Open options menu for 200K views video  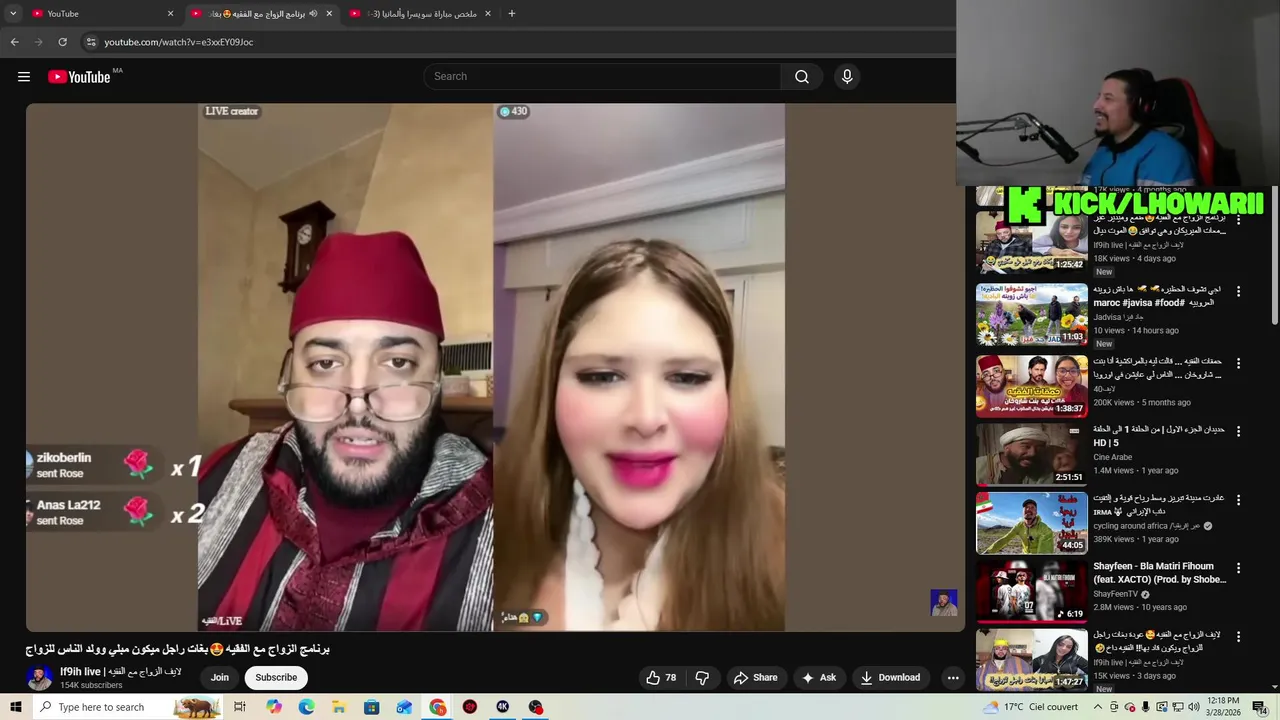pos(1238,364)
